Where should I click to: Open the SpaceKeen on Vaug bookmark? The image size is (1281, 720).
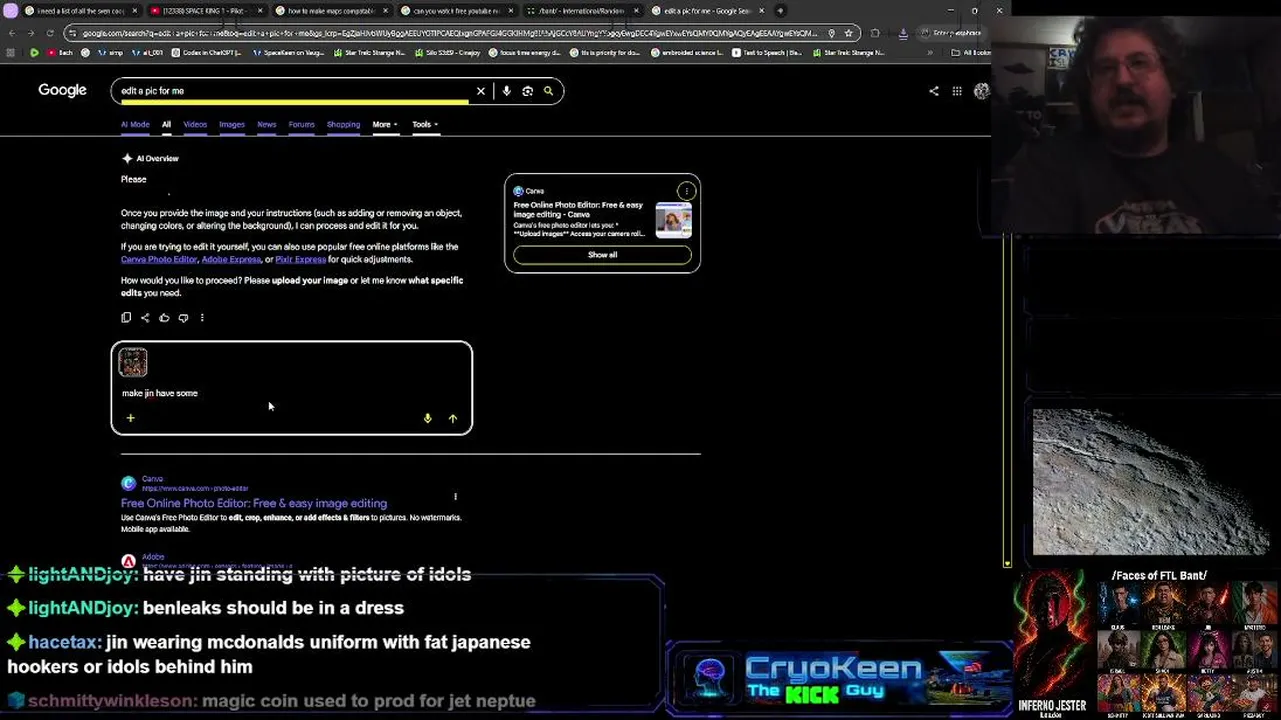290,52
